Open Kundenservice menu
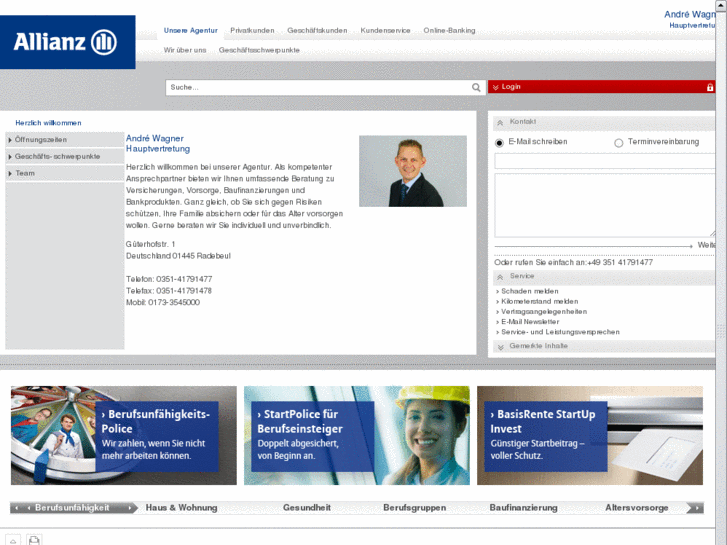Image resolution: width=727 pixels, height=545 pixels. pos(385,30)
